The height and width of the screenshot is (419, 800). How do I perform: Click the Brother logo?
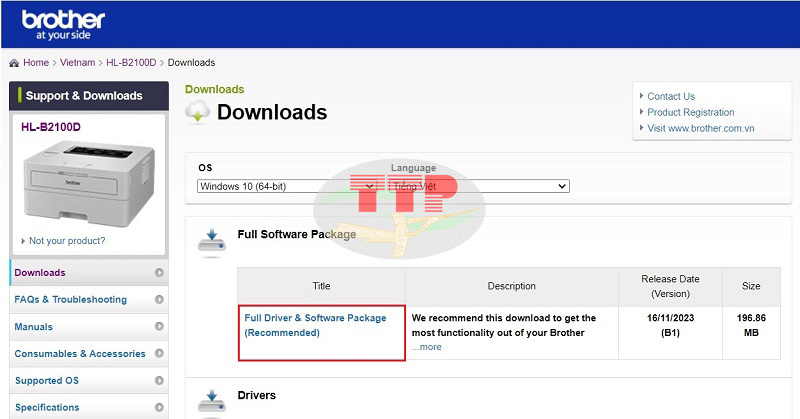pos(63,25)
